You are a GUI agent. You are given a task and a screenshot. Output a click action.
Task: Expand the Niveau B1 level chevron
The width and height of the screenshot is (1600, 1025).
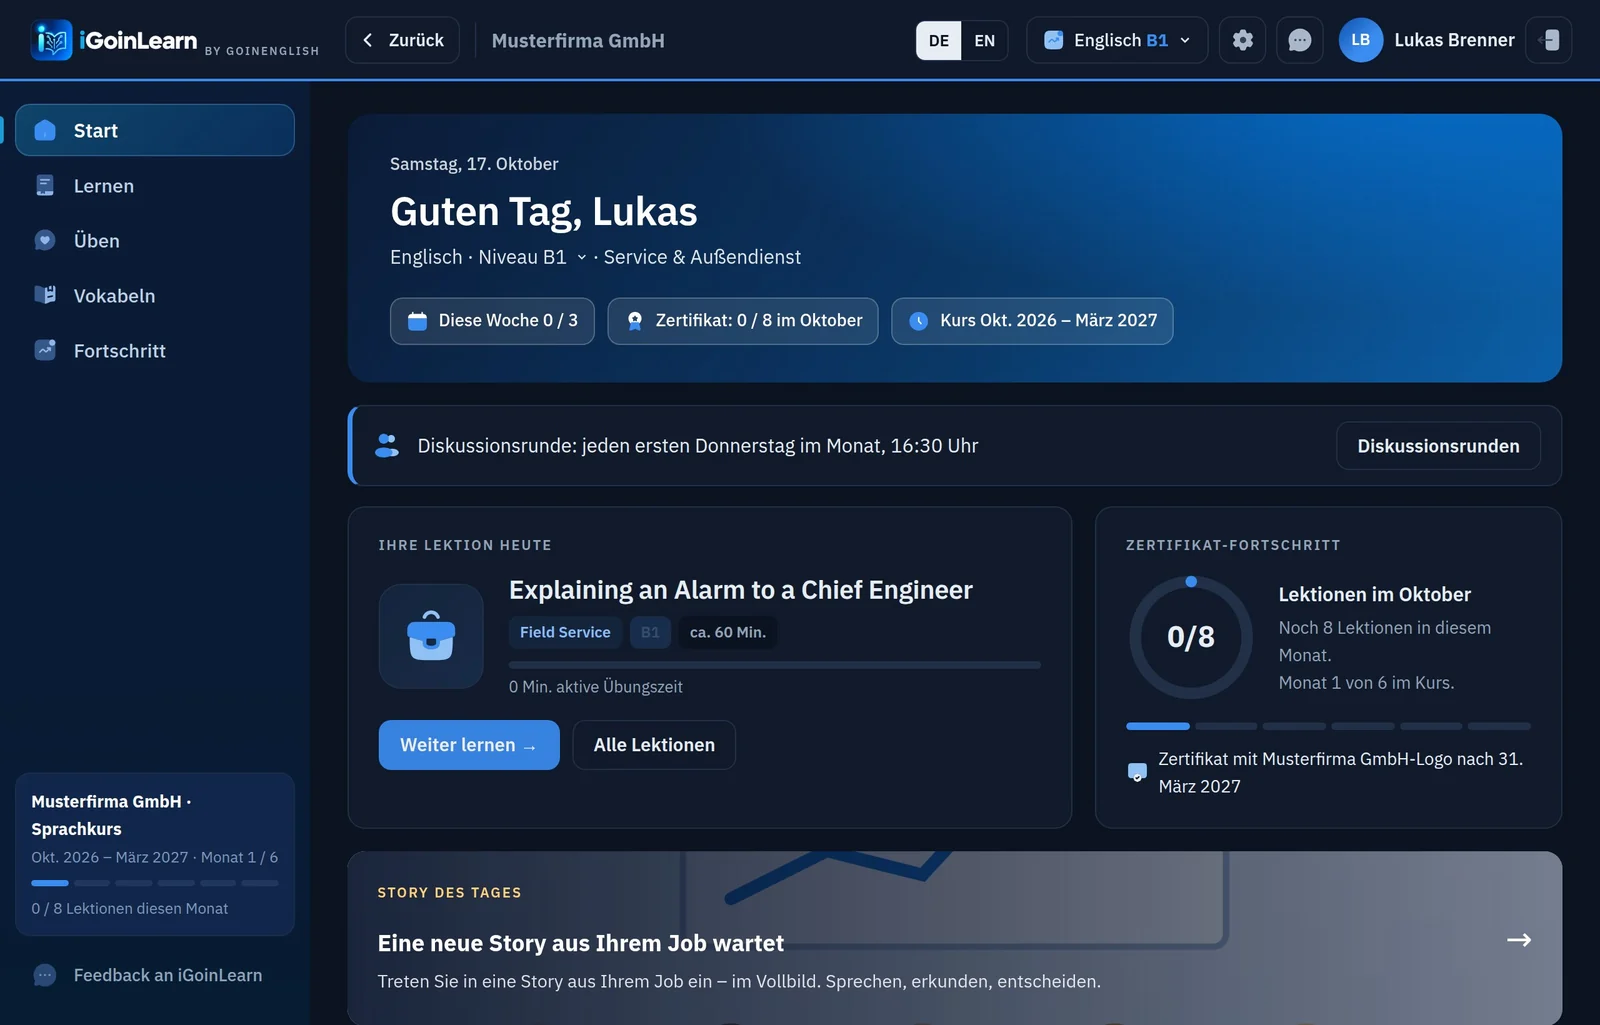point(581,257)
